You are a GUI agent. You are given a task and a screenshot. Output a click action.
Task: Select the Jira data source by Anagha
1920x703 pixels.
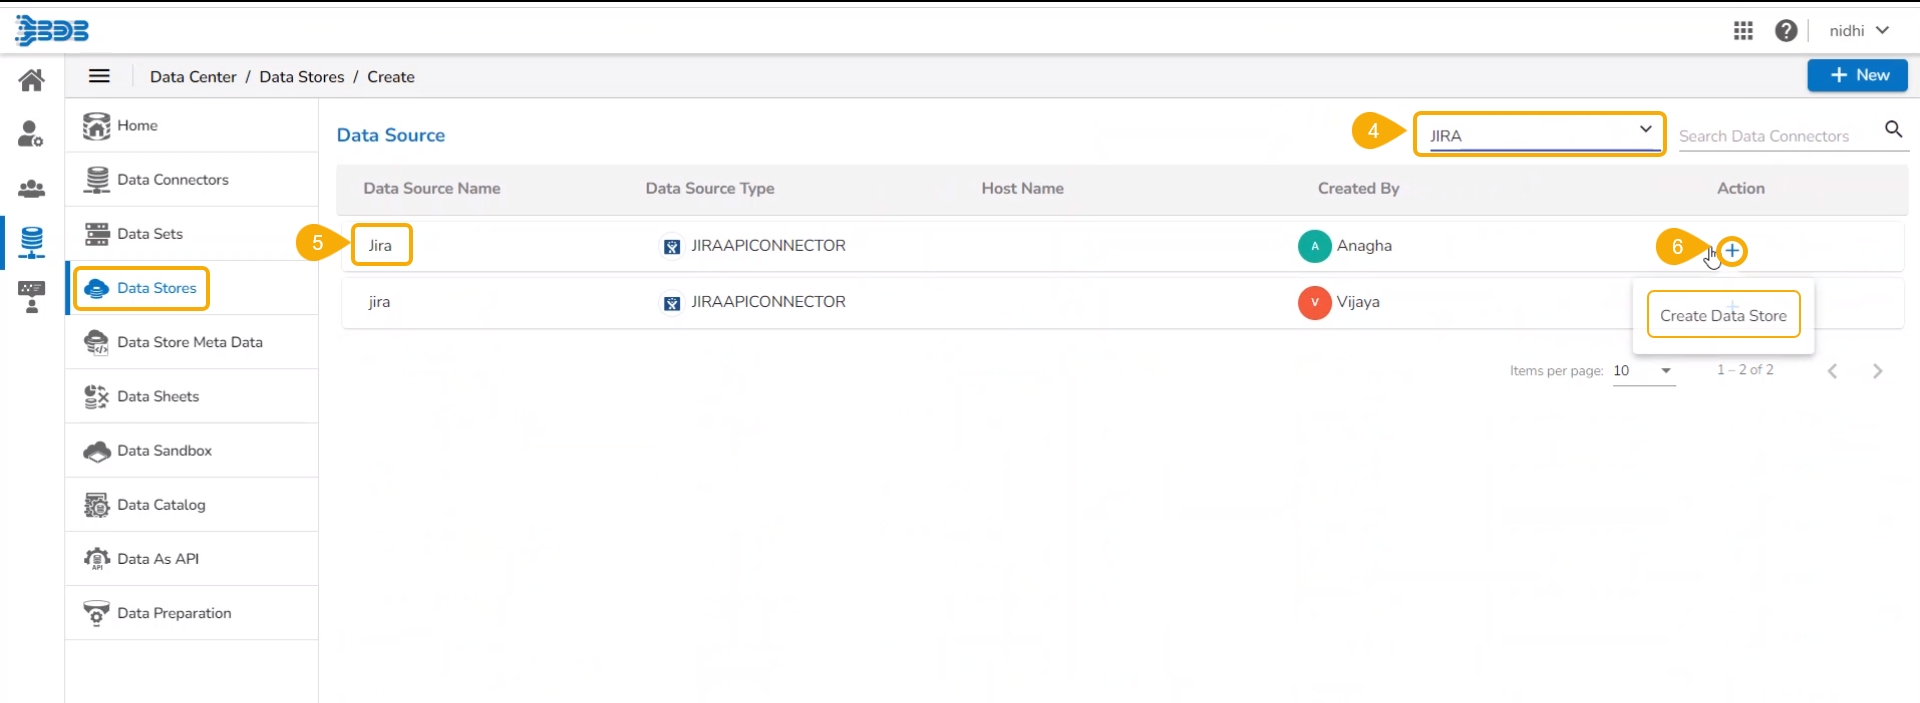click(380, 245)
